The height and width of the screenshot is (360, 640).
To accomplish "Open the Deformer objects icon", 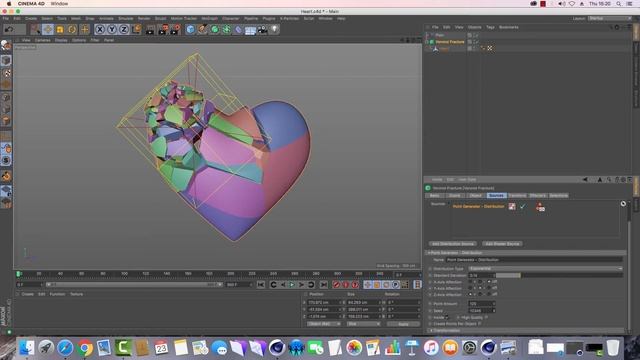I will click(x=238, y=29).
